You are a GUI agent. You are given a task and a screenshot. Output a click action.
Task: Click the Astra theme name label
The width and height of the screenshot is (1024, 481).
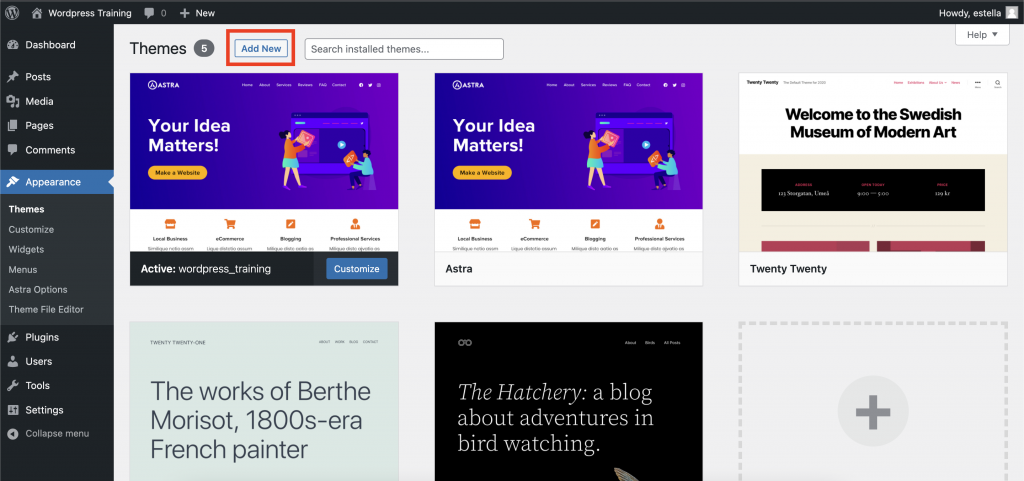tap(459, 268)
